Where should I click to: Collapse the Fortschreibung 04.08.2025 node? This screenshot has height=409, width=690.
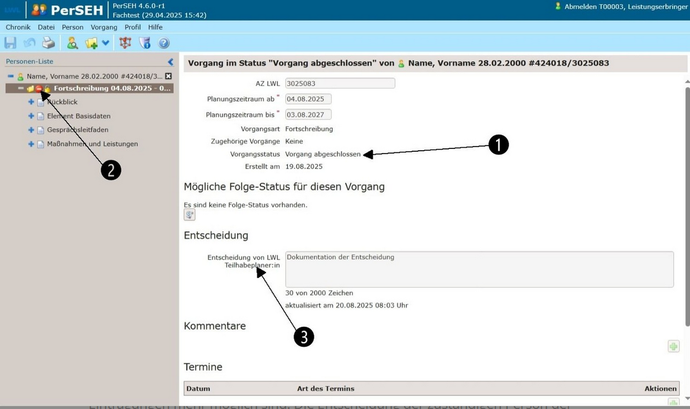click(19, 89)
